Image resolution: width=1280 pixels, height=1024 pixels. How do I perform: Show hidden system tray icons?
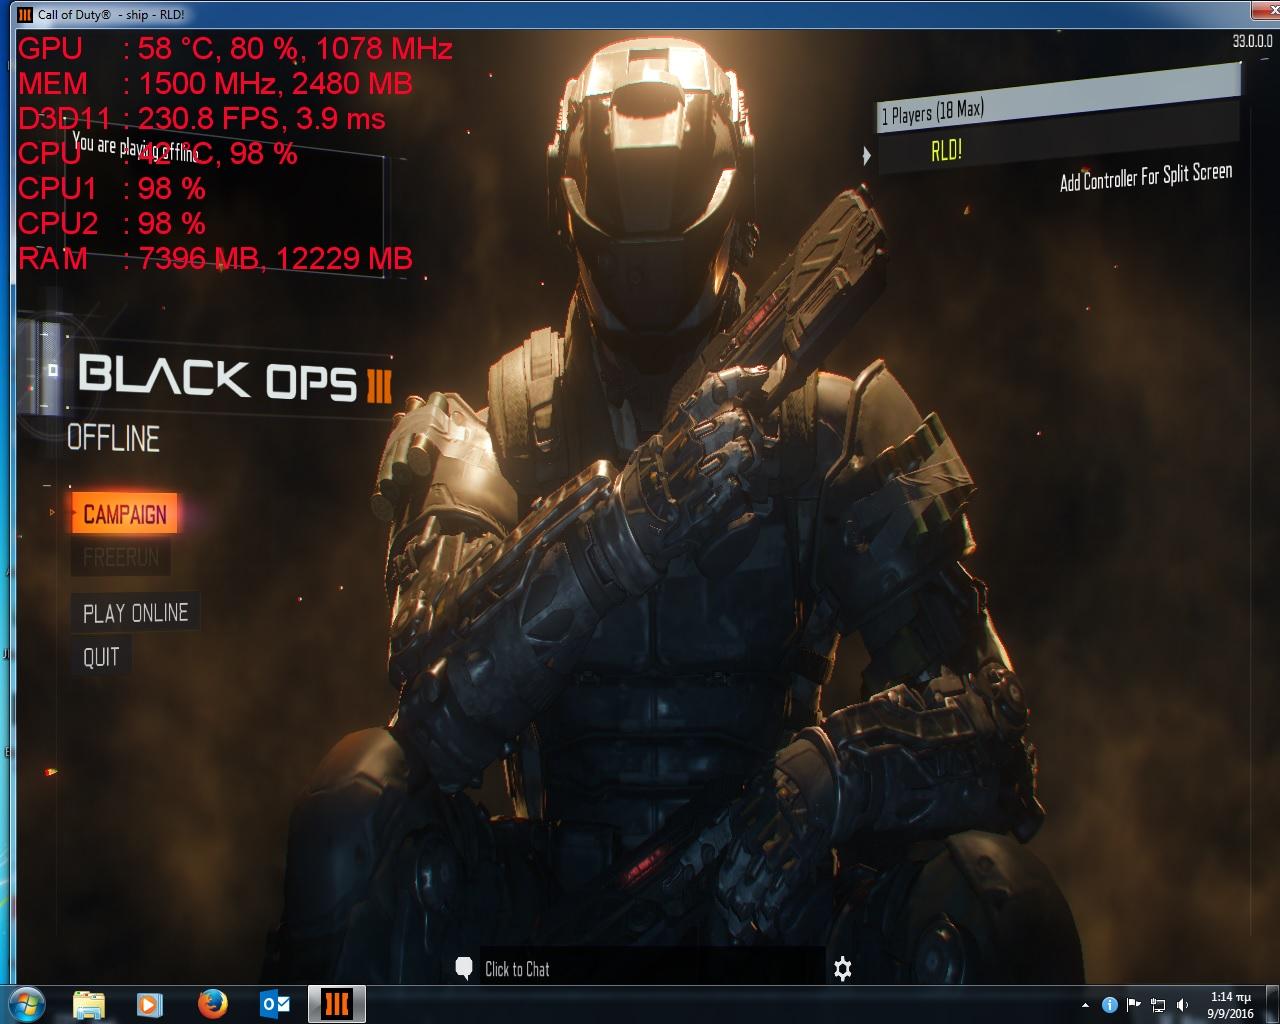pos(1086,1005)
